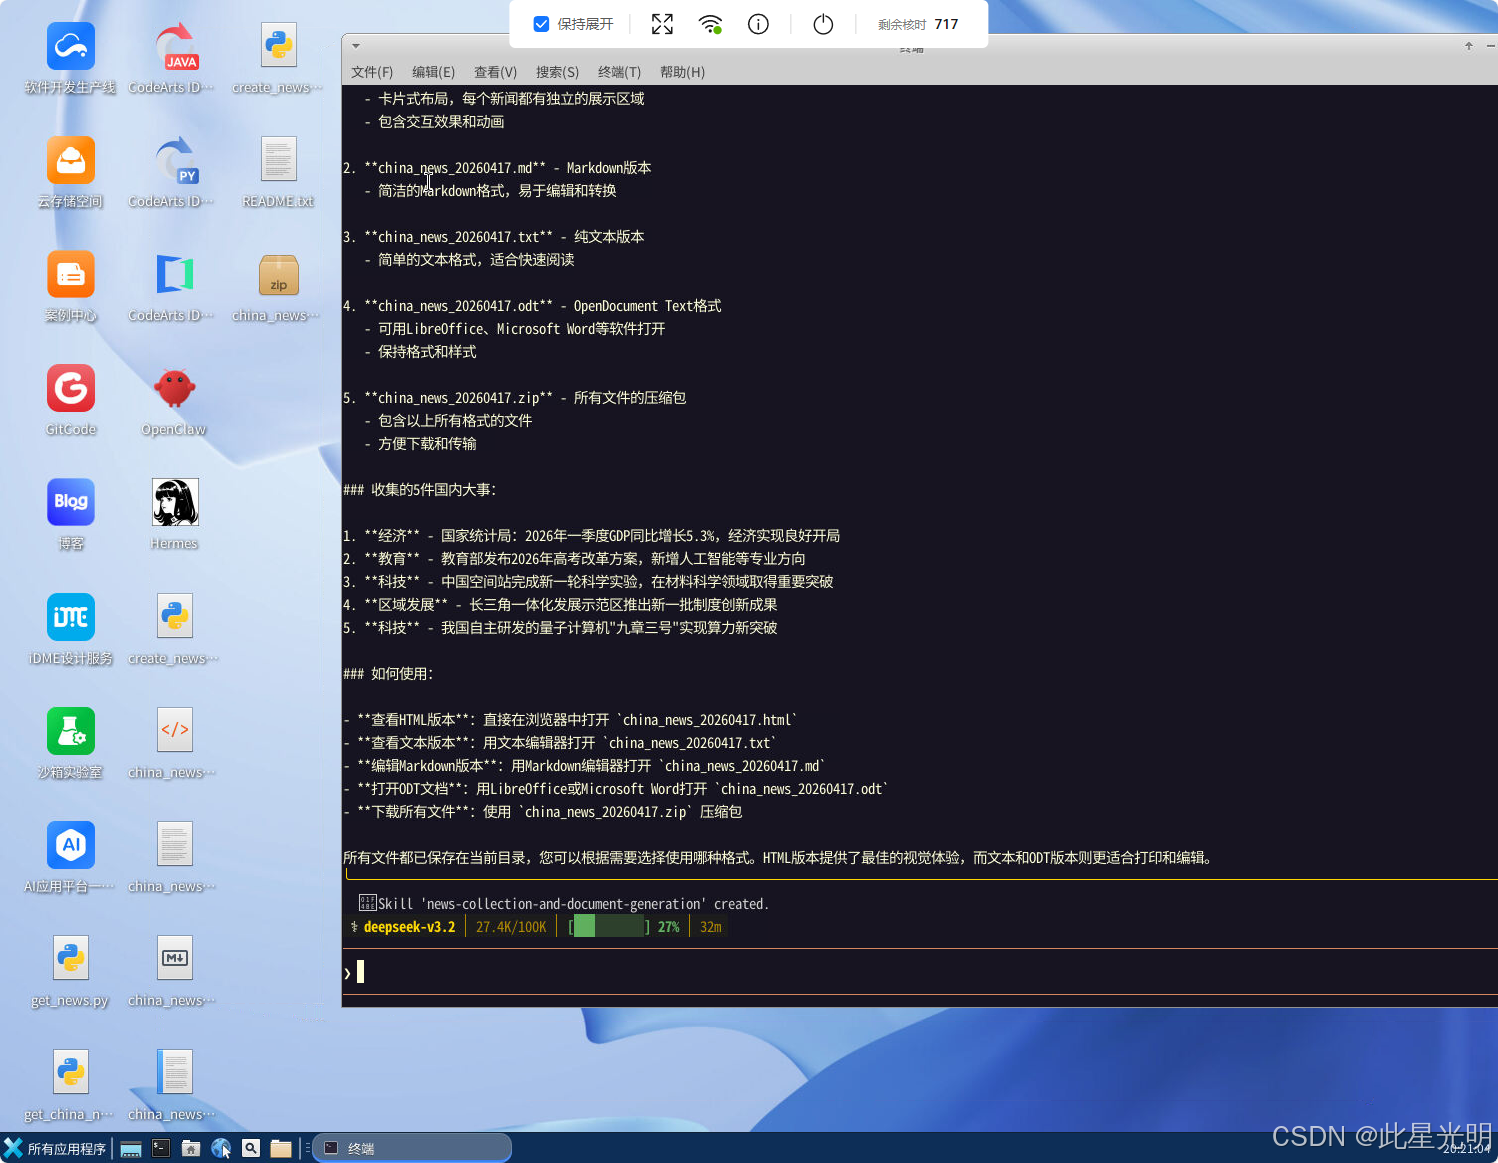Toggle the fullscreen control in the top bar
This screenshot has width=1498, height=1163.
click(x=662, y=24)
